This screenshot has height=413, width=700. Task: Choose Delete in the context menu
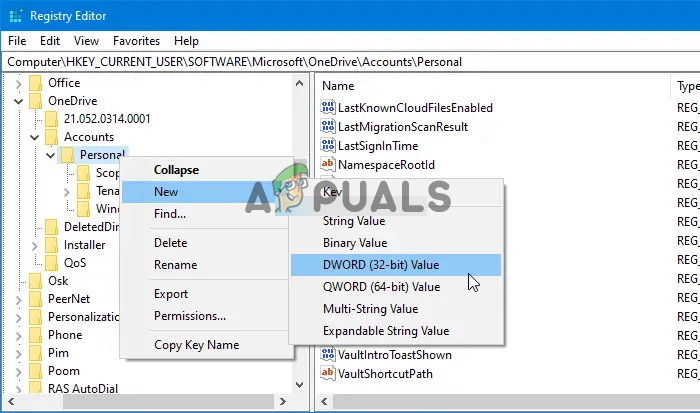207,242
